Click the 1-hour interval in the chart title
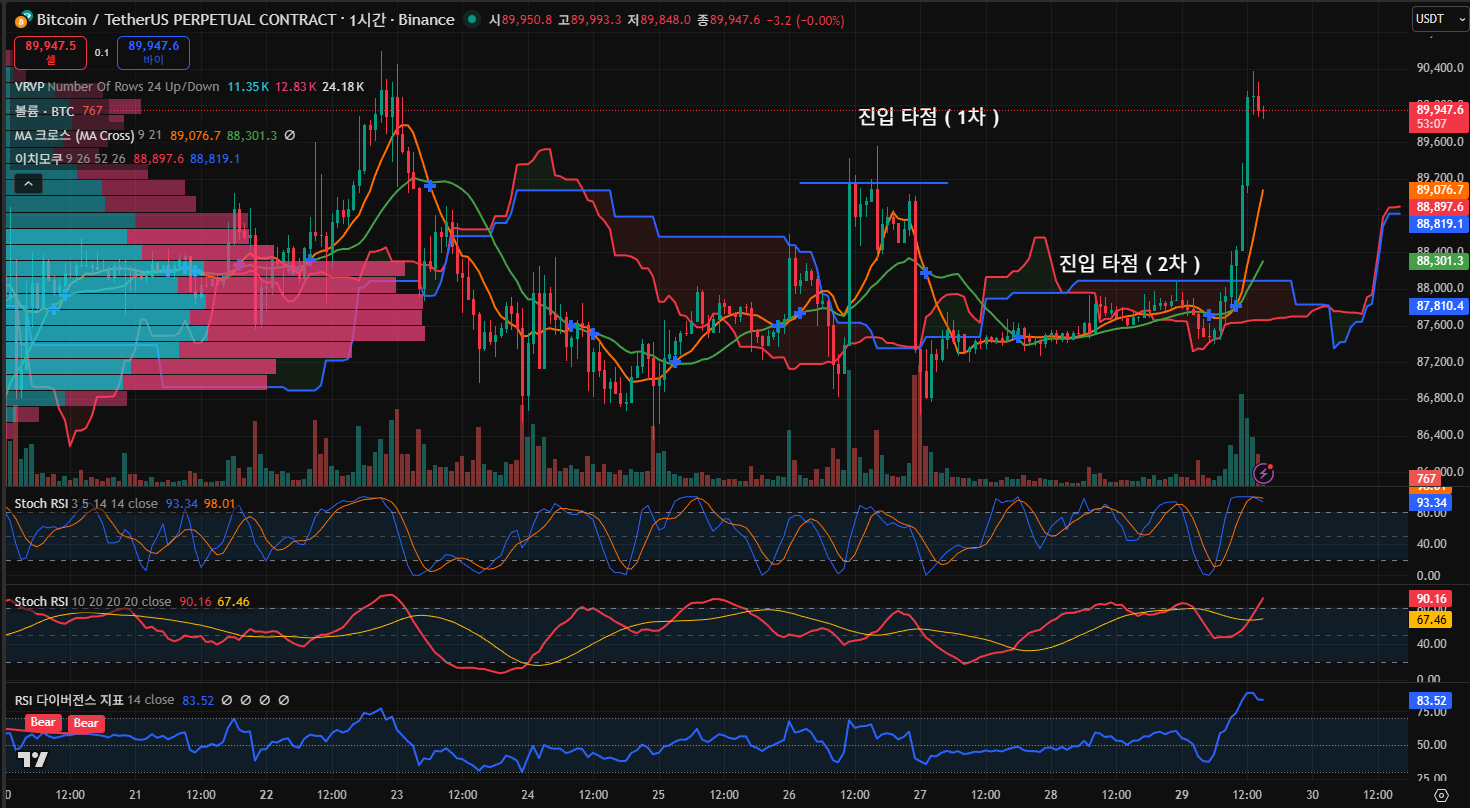Image resolution: width=1470 pixels, height=808 pixels. point(374,20)
